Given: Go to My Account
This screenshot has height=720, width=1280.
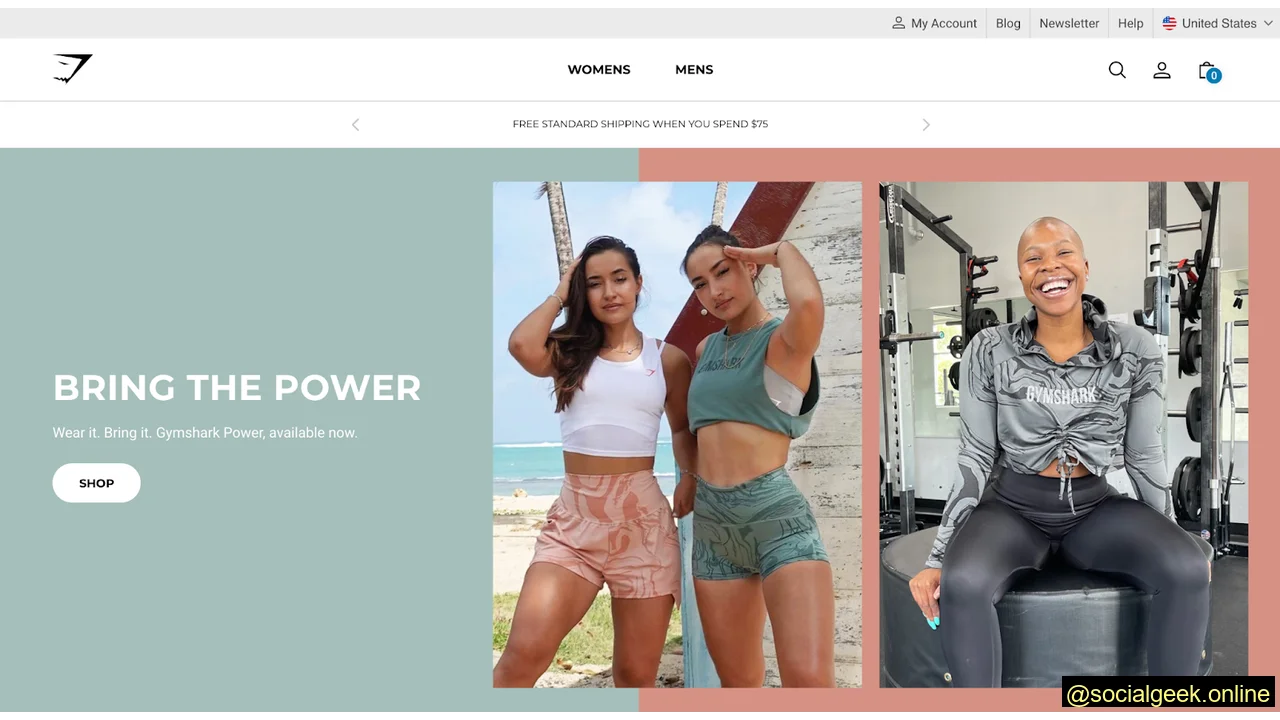Looking at the screenshot, I should (942, 22).
